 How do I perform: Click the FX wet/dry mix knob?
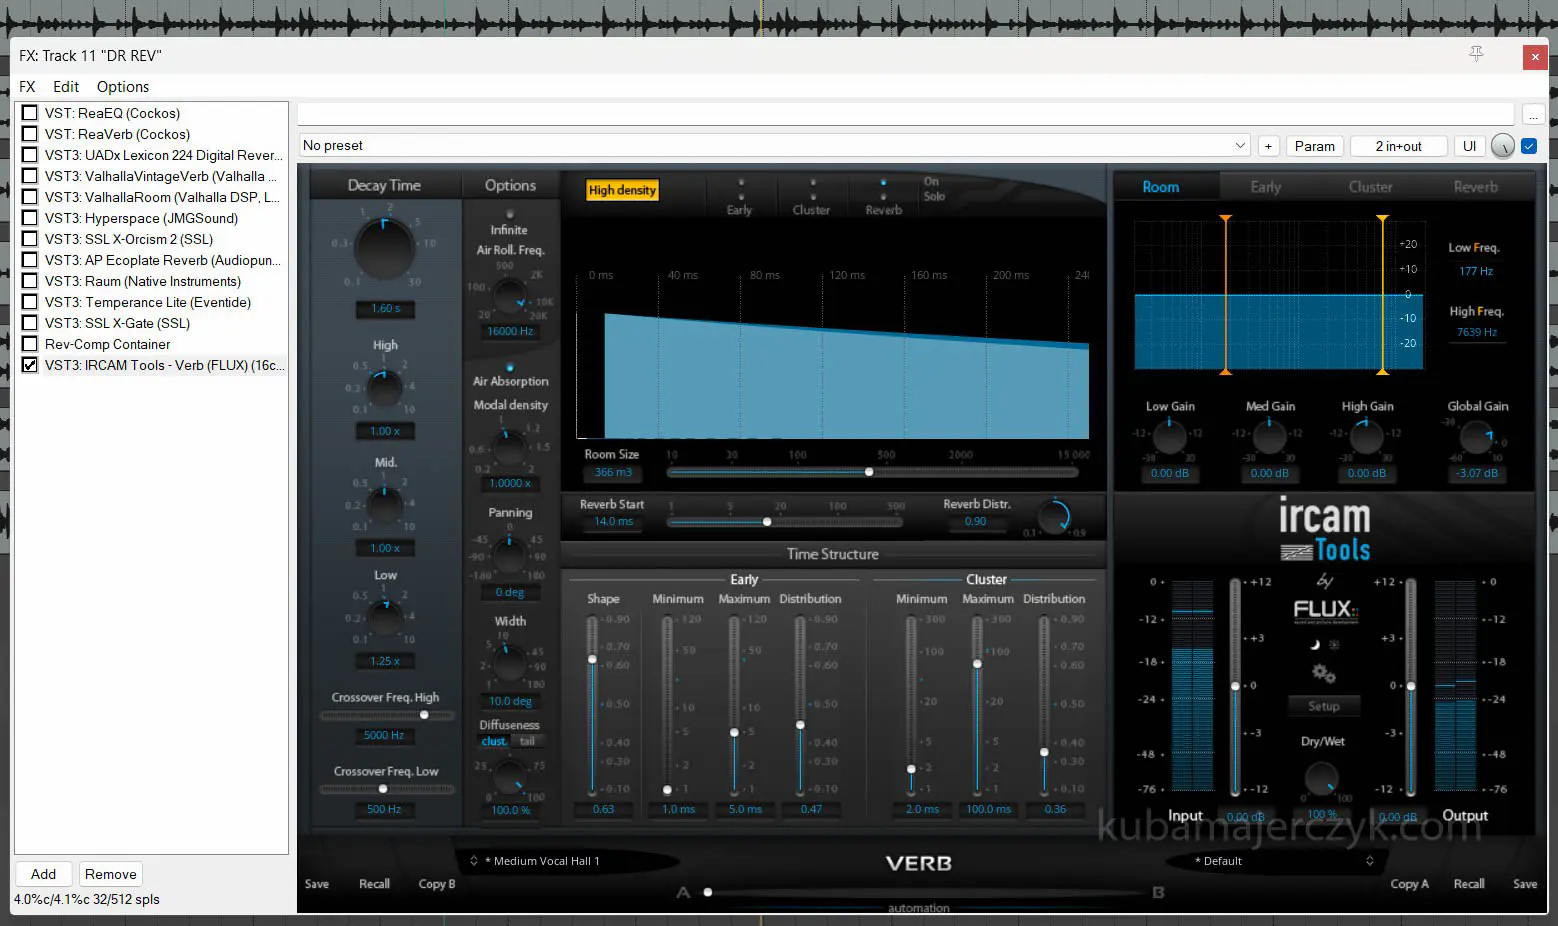pyautogui.click(x=1502, y=146)
